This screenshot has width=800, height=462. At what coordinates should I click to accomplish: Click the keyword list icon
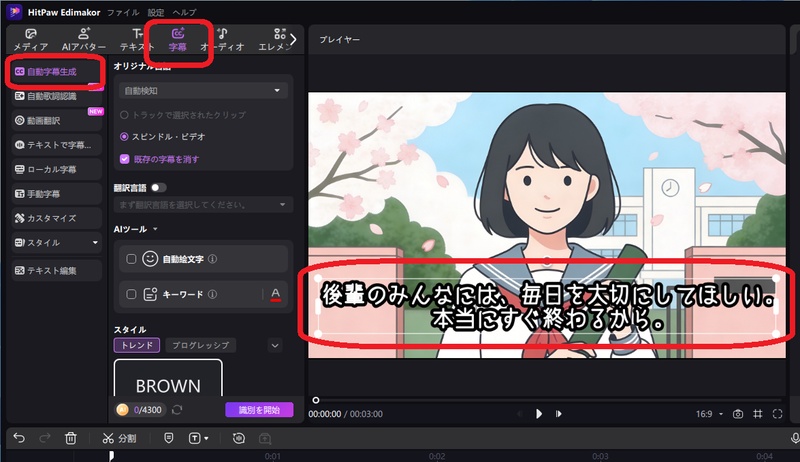pyautogui.click(x=150, y=294)
